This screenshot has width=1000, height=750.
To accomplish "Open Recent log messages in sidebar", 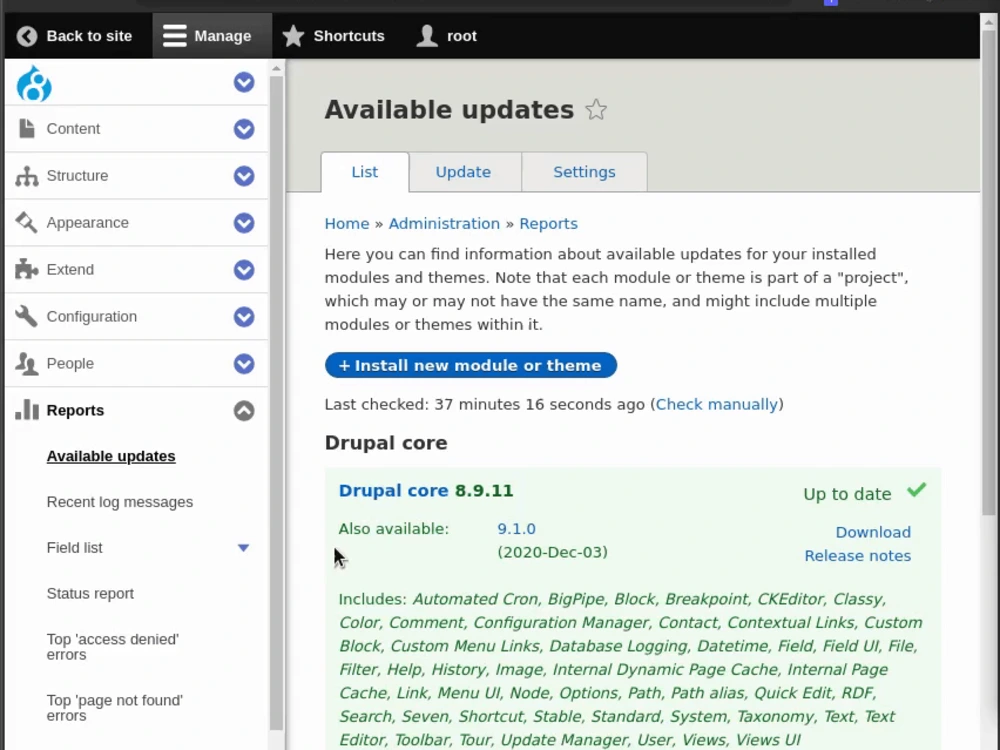I will [120, 503].
